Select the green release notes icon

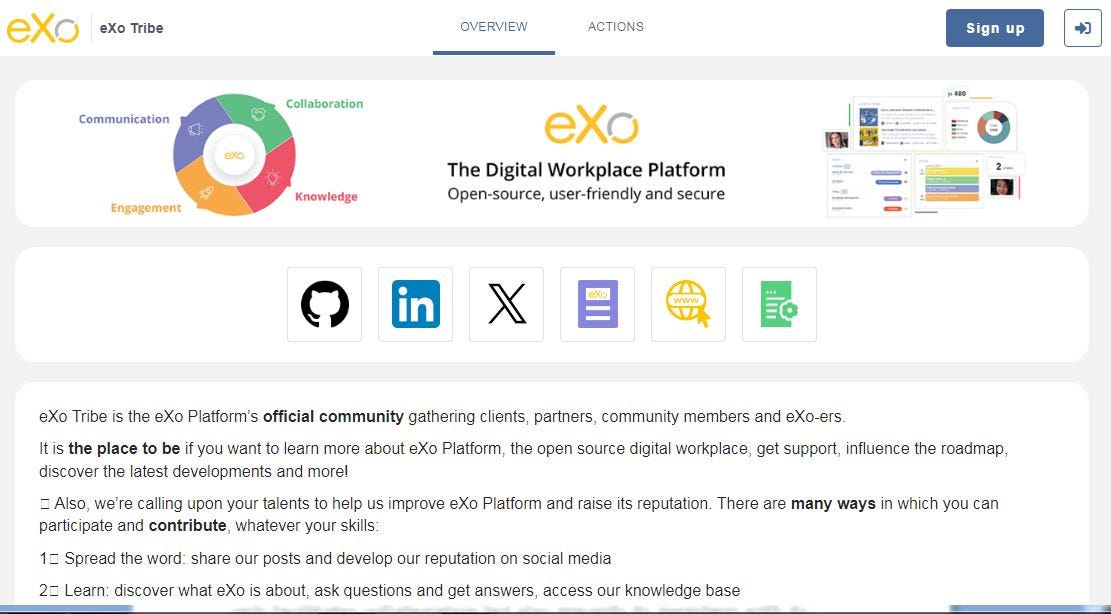tap(779, 304)
